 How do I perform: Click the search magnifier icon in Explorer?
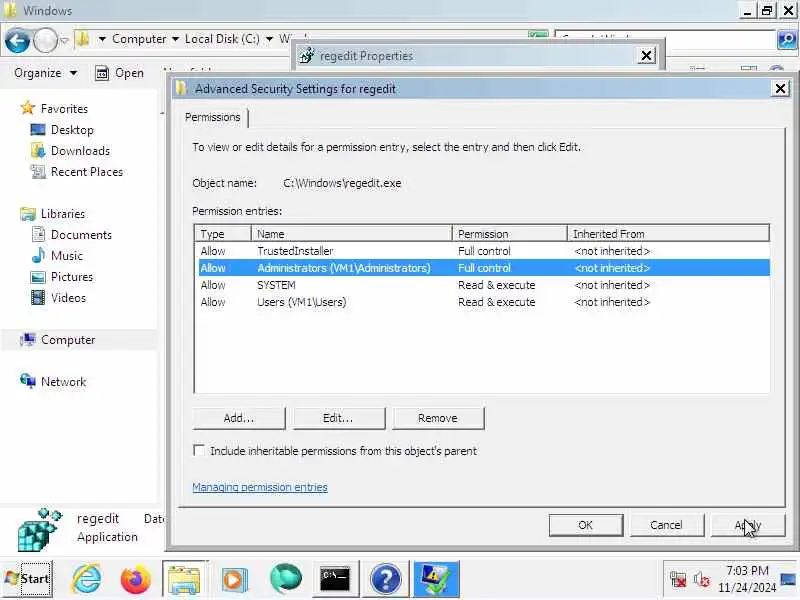pos(787,39)
